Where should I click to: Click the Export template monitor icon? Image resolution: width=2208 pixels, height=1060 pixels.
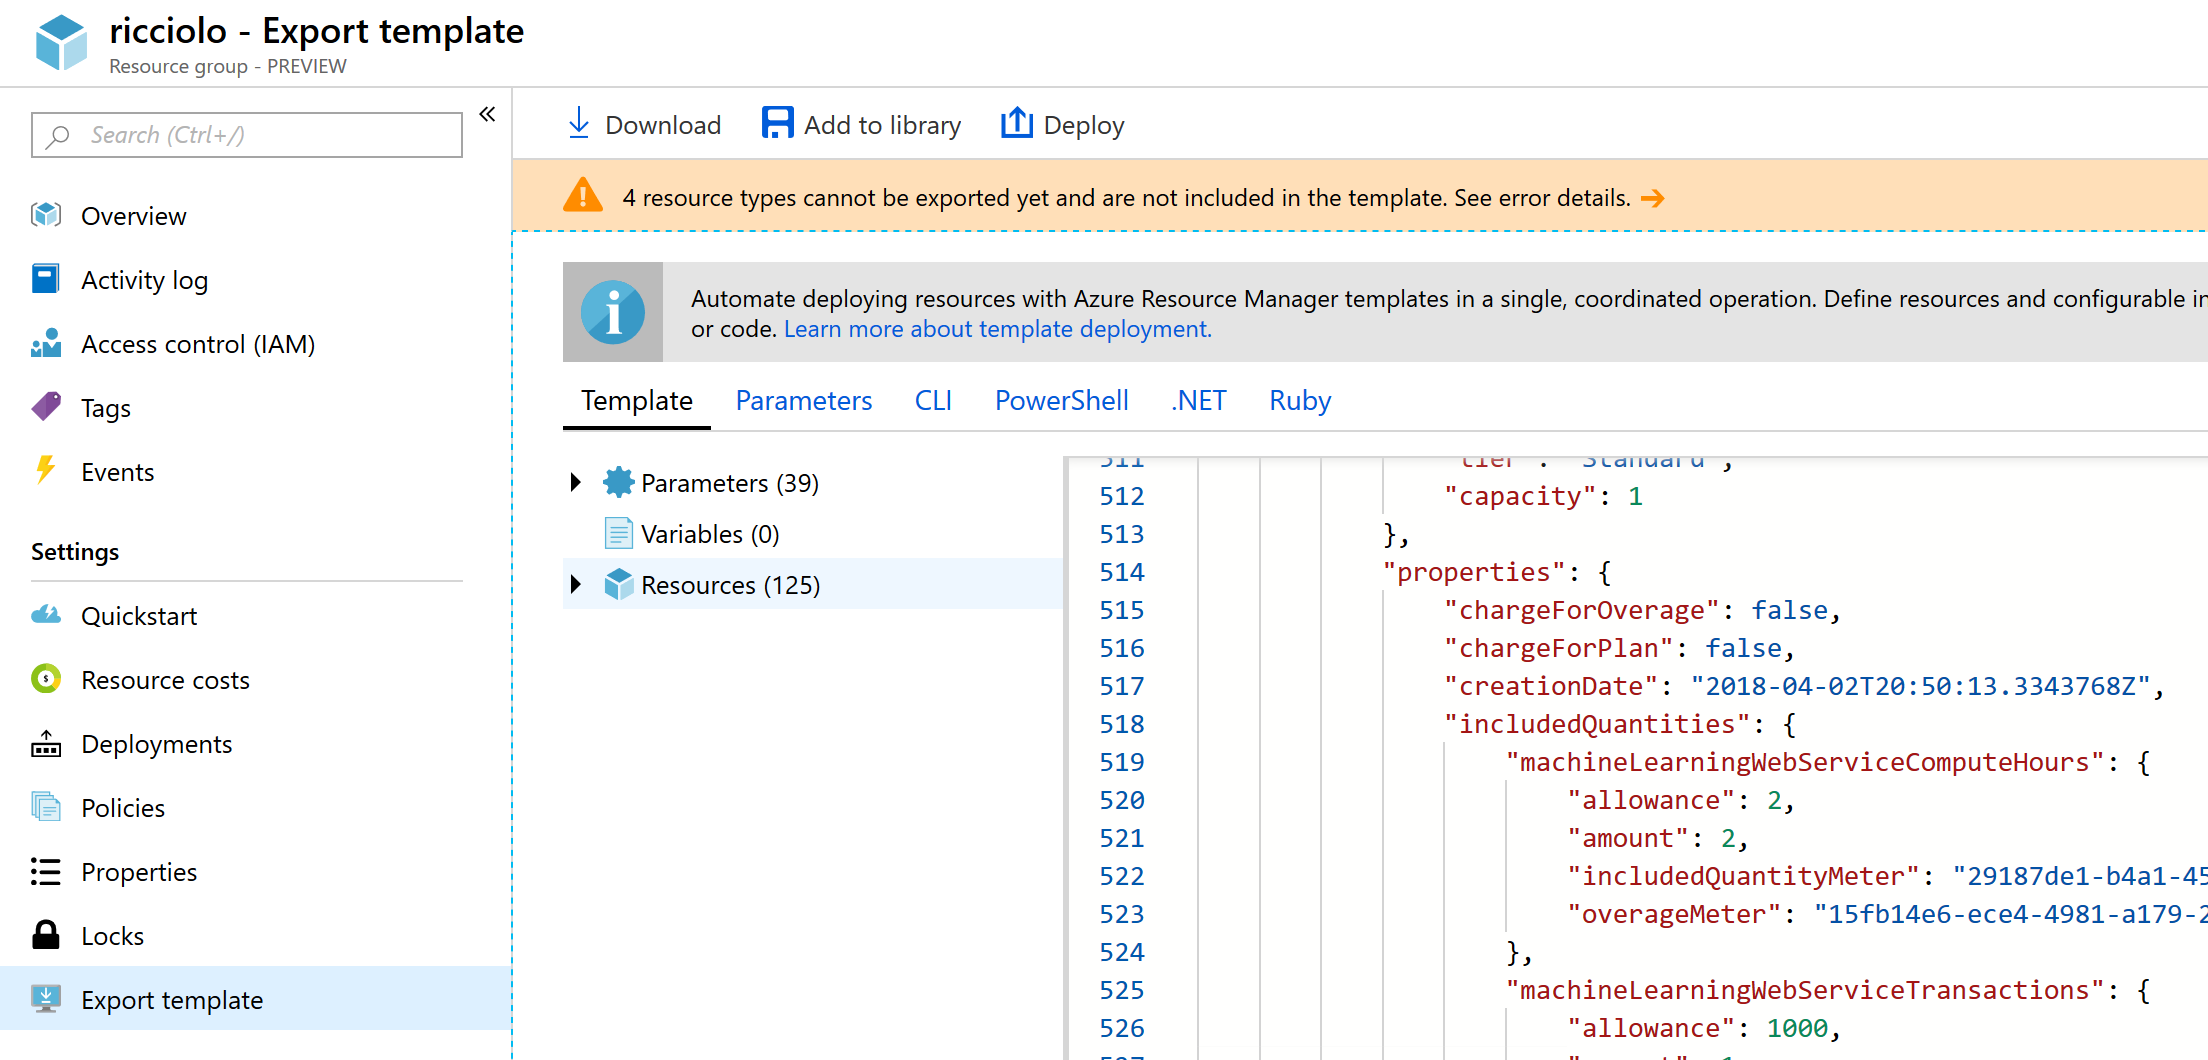46,999
